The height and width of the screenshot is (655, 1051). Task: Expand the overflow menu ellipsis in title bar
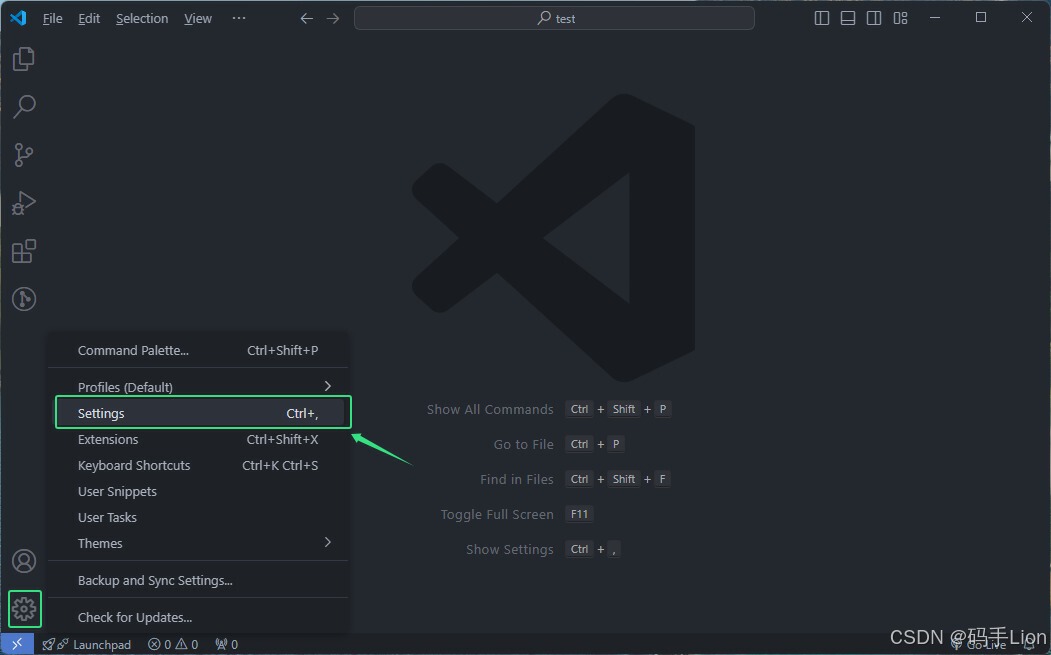point(239,18)
